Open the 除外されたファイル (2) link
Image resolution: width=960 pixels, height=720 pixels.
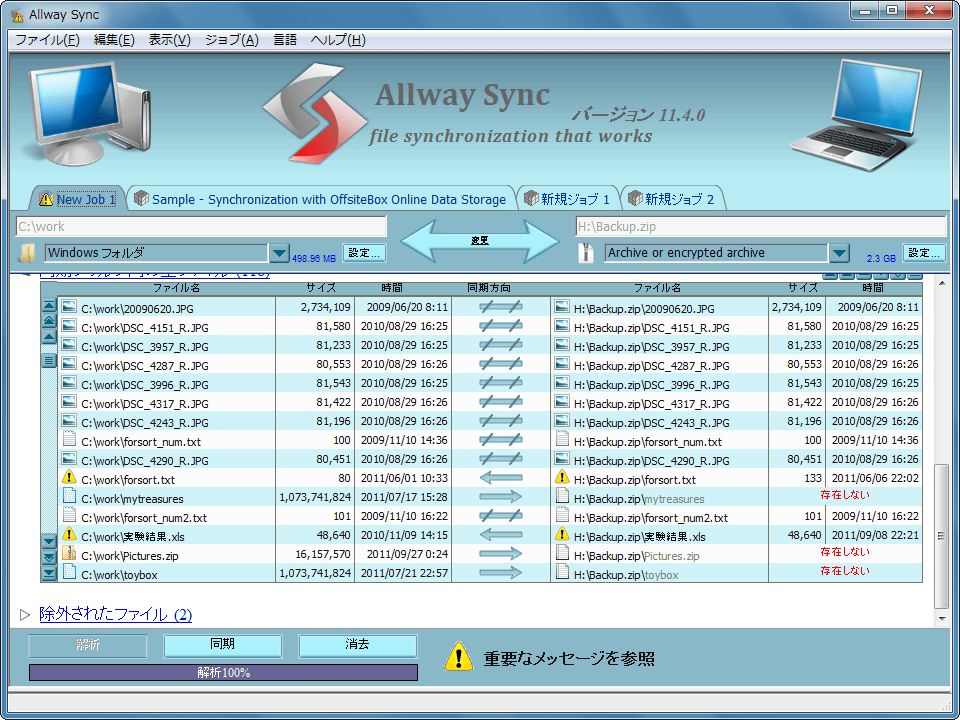point(115,615)
